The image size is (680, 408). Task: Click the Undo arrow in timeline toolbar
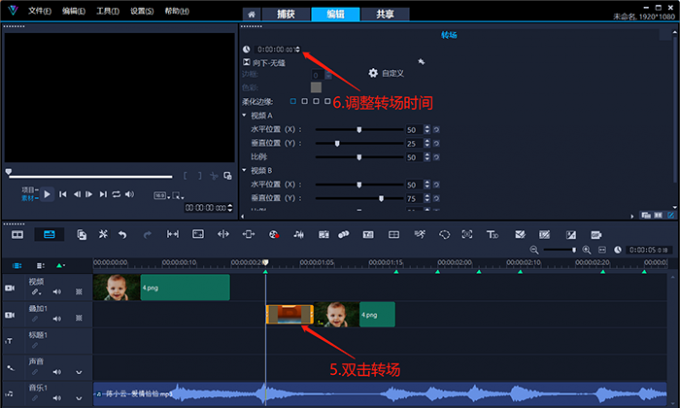tap(122, 234)
